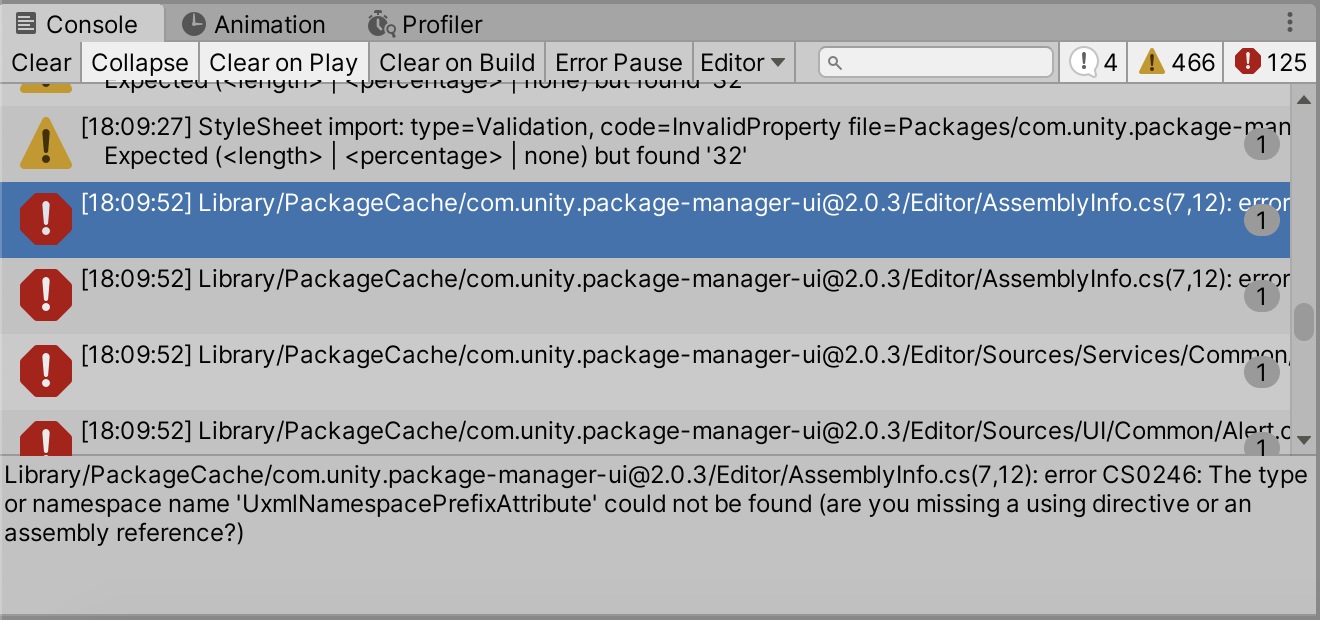The width and height of the screenshot is (1320, 620).
Task: Select the stopwatch icon on the Profiler tab
Action: 379,23
